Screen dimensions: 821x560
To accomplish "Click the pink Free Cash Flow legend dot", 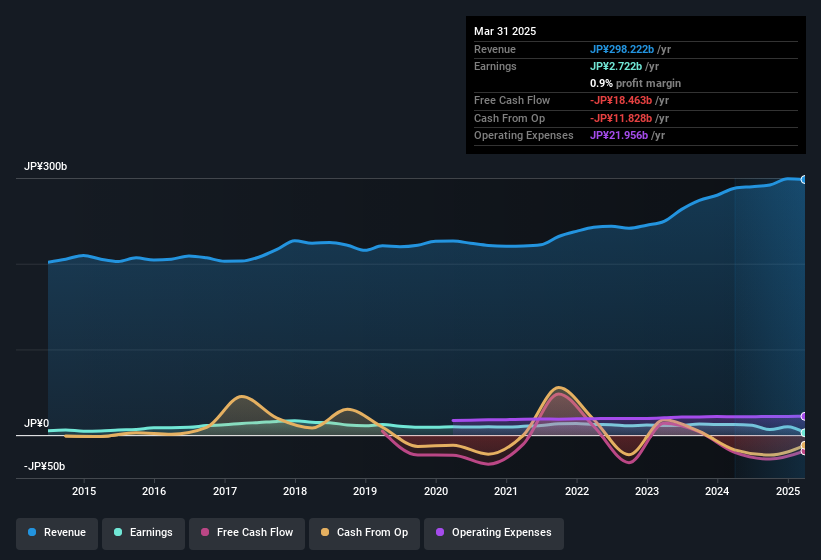I will pyautogui.click(x=205, y=532).
